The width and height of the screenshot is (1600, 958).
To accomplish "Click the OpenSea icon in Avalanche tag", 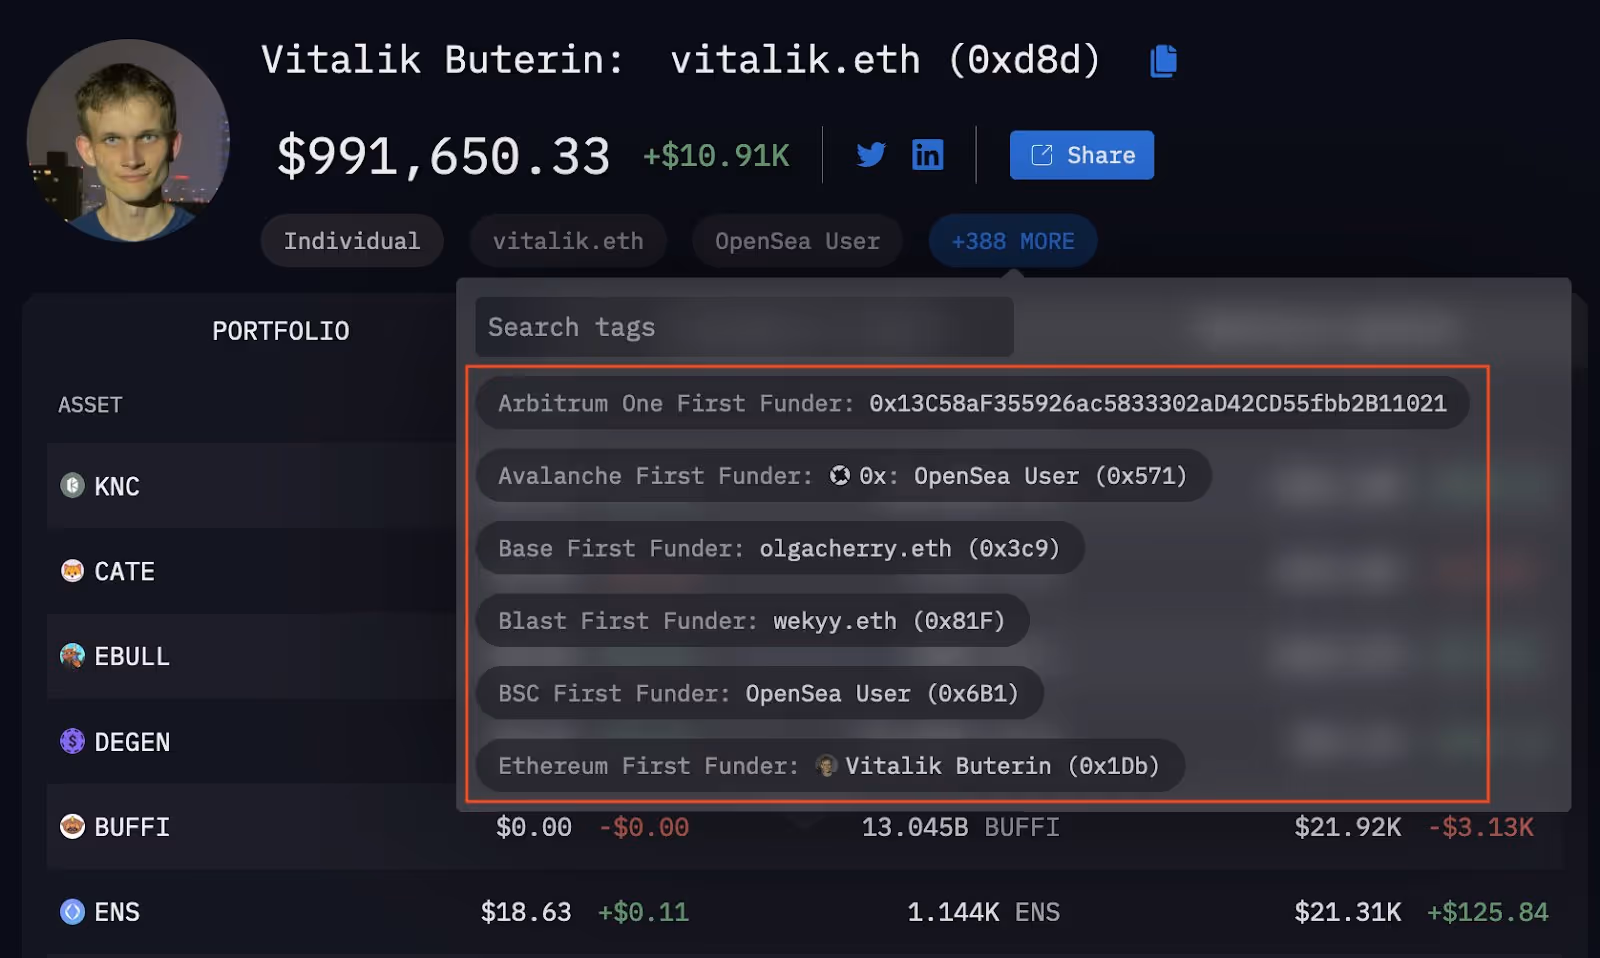I will click(x=840, y=475).
